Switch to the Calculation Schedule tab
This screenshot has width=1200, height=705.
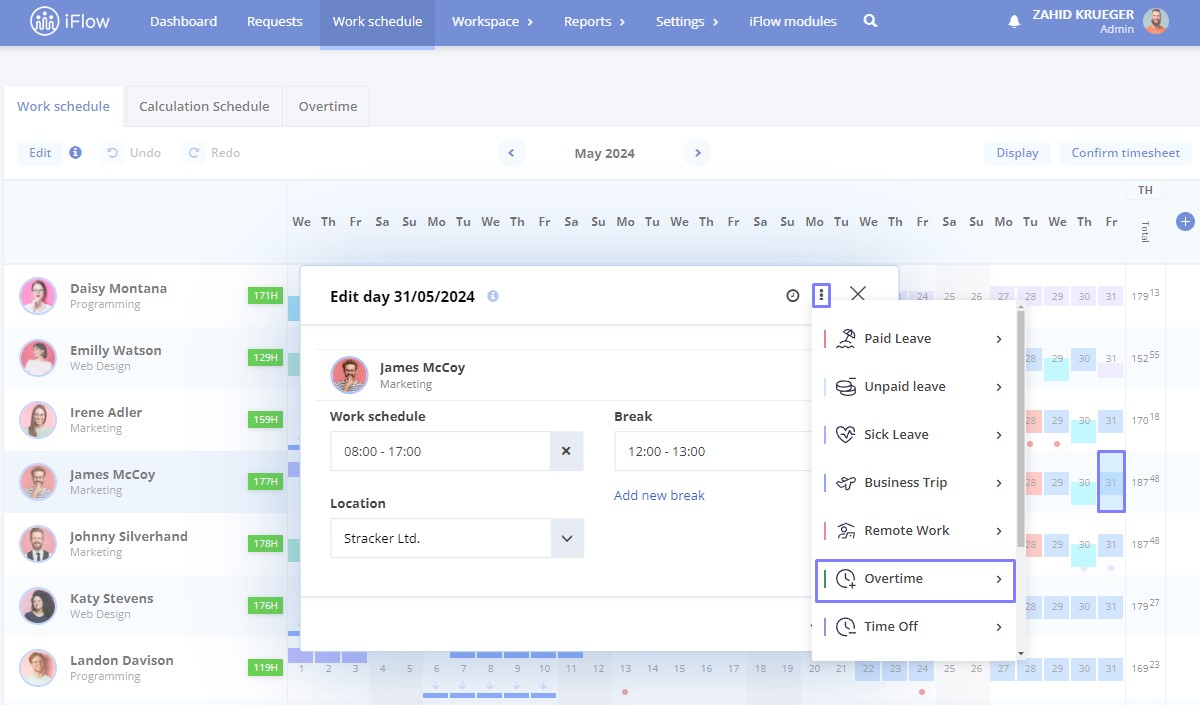click(204, 106)
